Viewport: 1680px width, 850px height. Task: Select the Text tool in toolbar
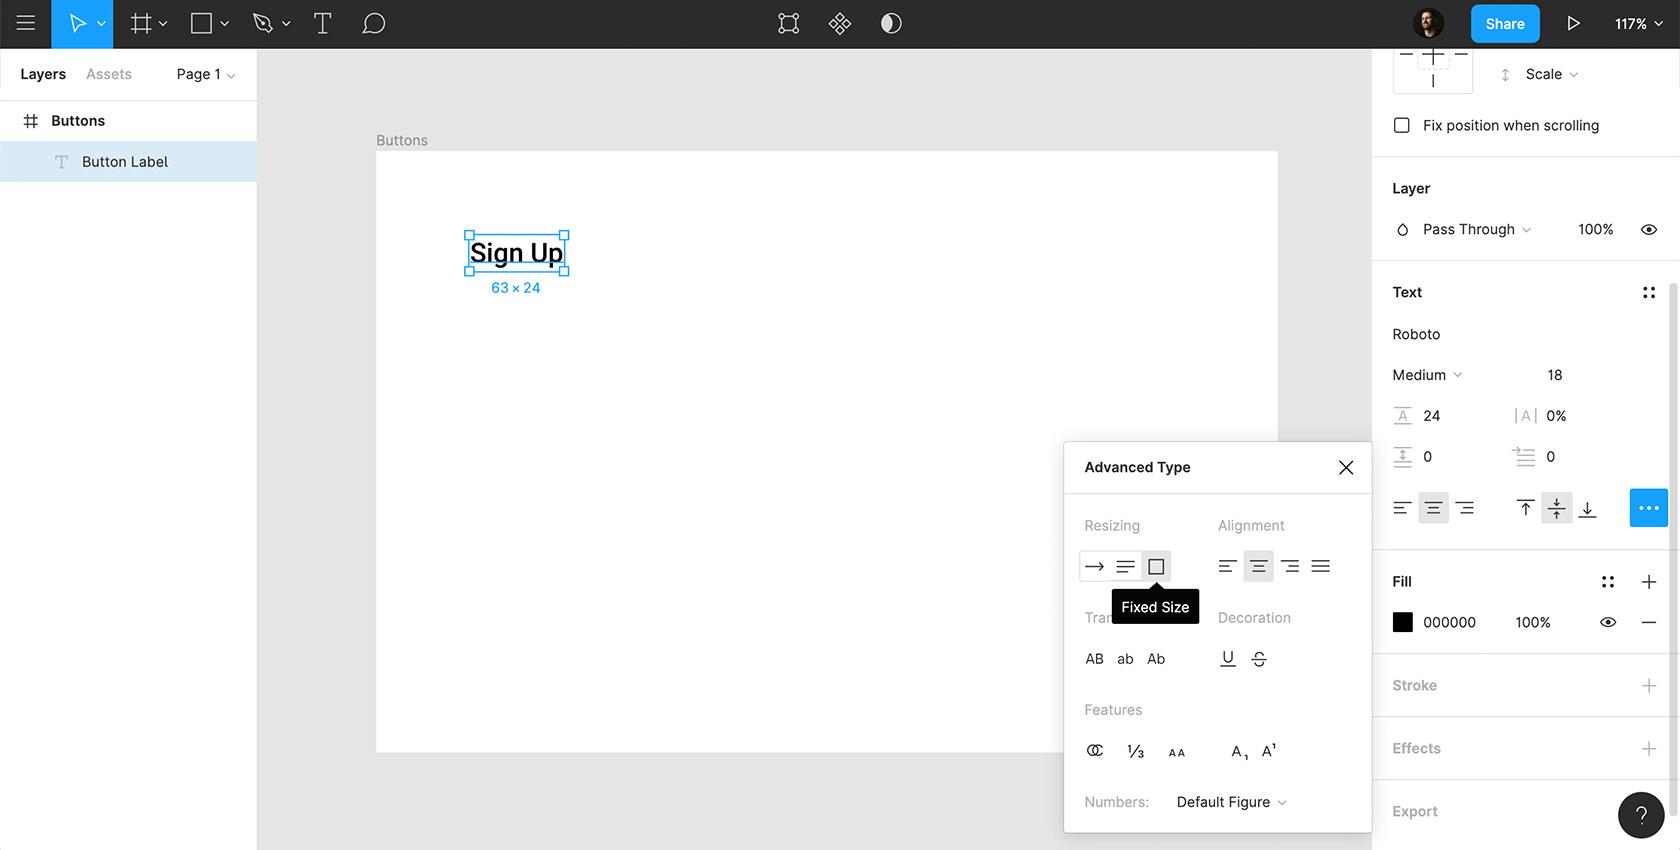tap(322, 24)
